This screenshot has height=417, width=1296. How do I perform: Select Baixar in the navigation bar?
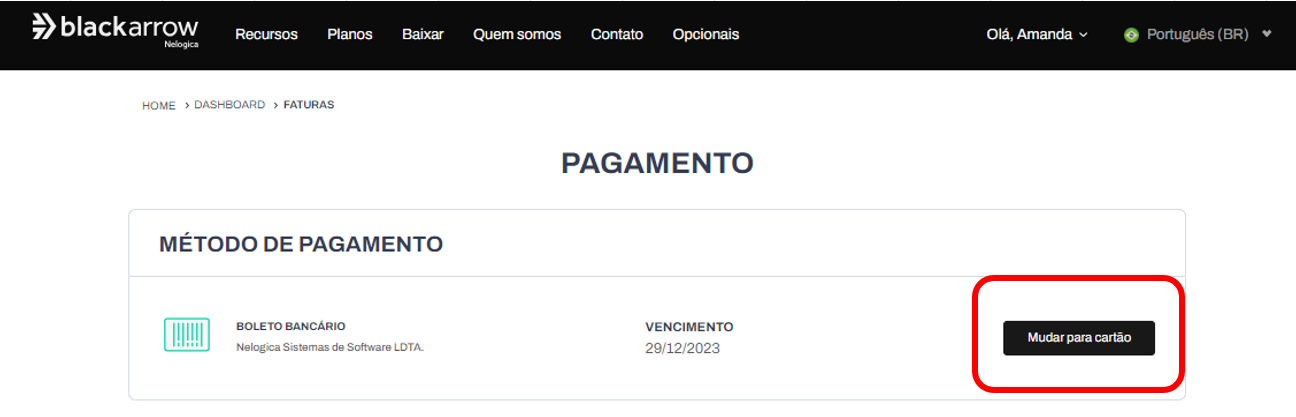point(423,34)
